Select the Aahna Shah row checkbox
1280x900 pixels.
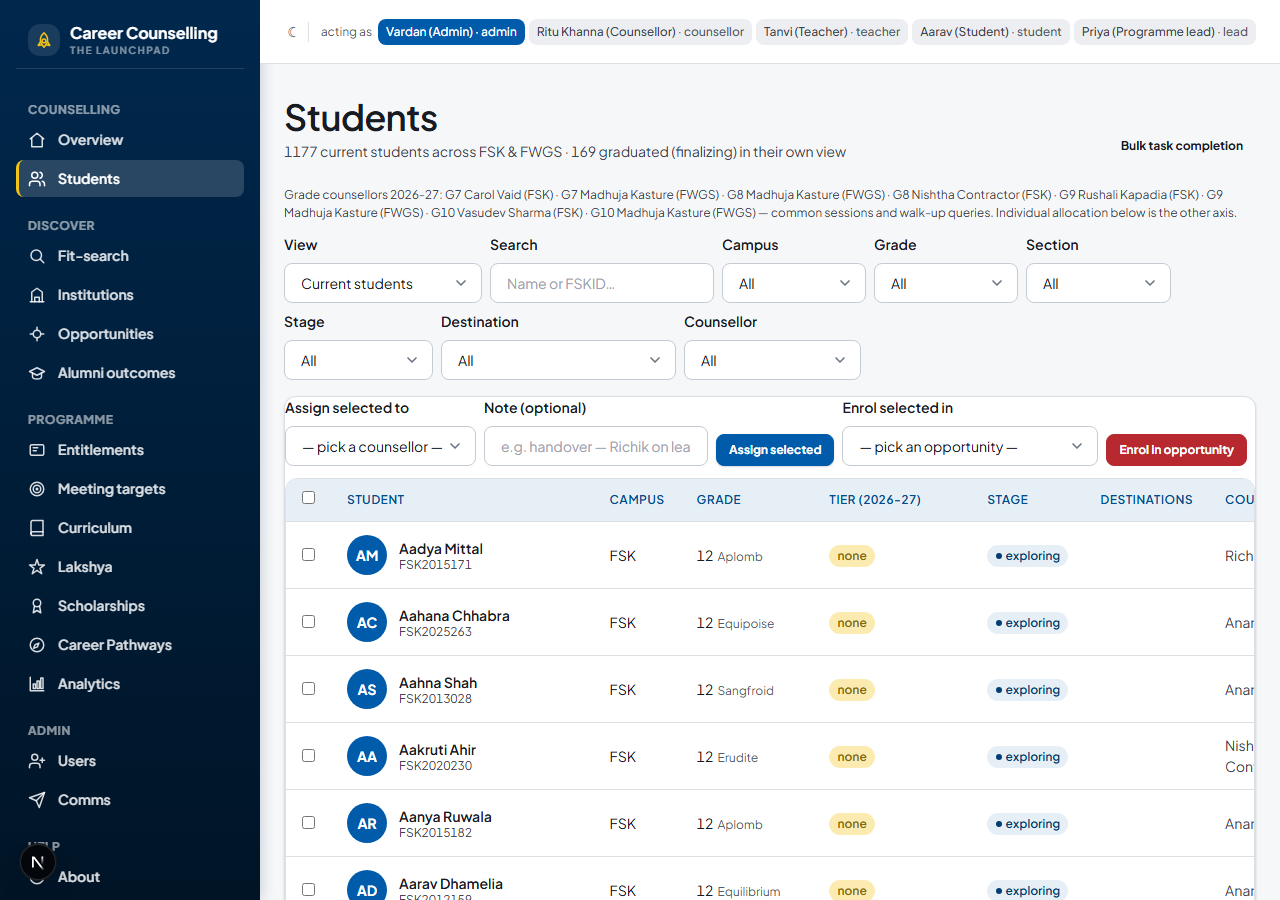(308, 688)
